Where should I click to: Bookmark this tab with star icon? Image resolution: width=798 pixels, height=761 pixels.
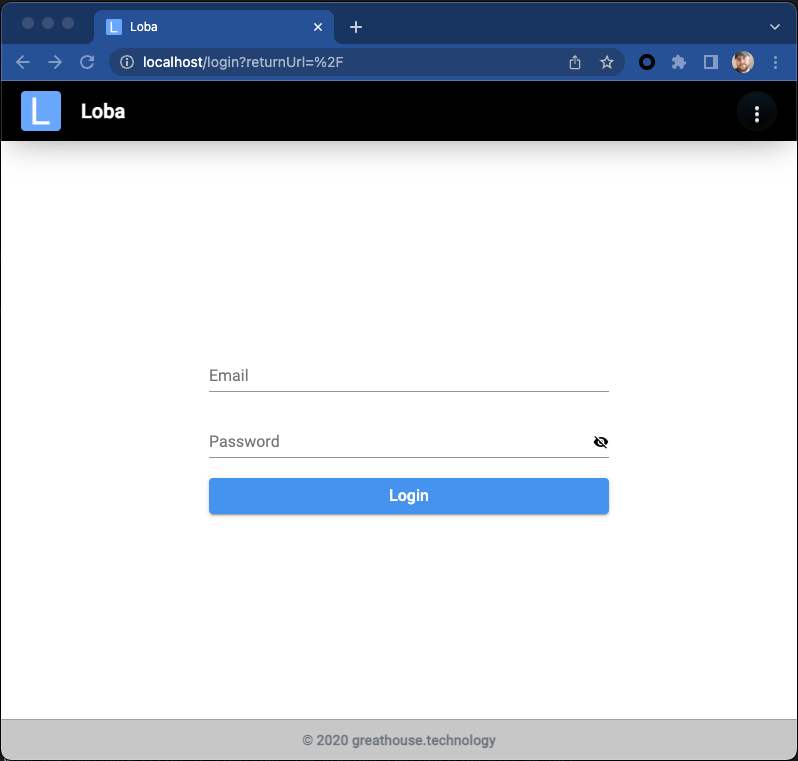[x=607, y=62]
